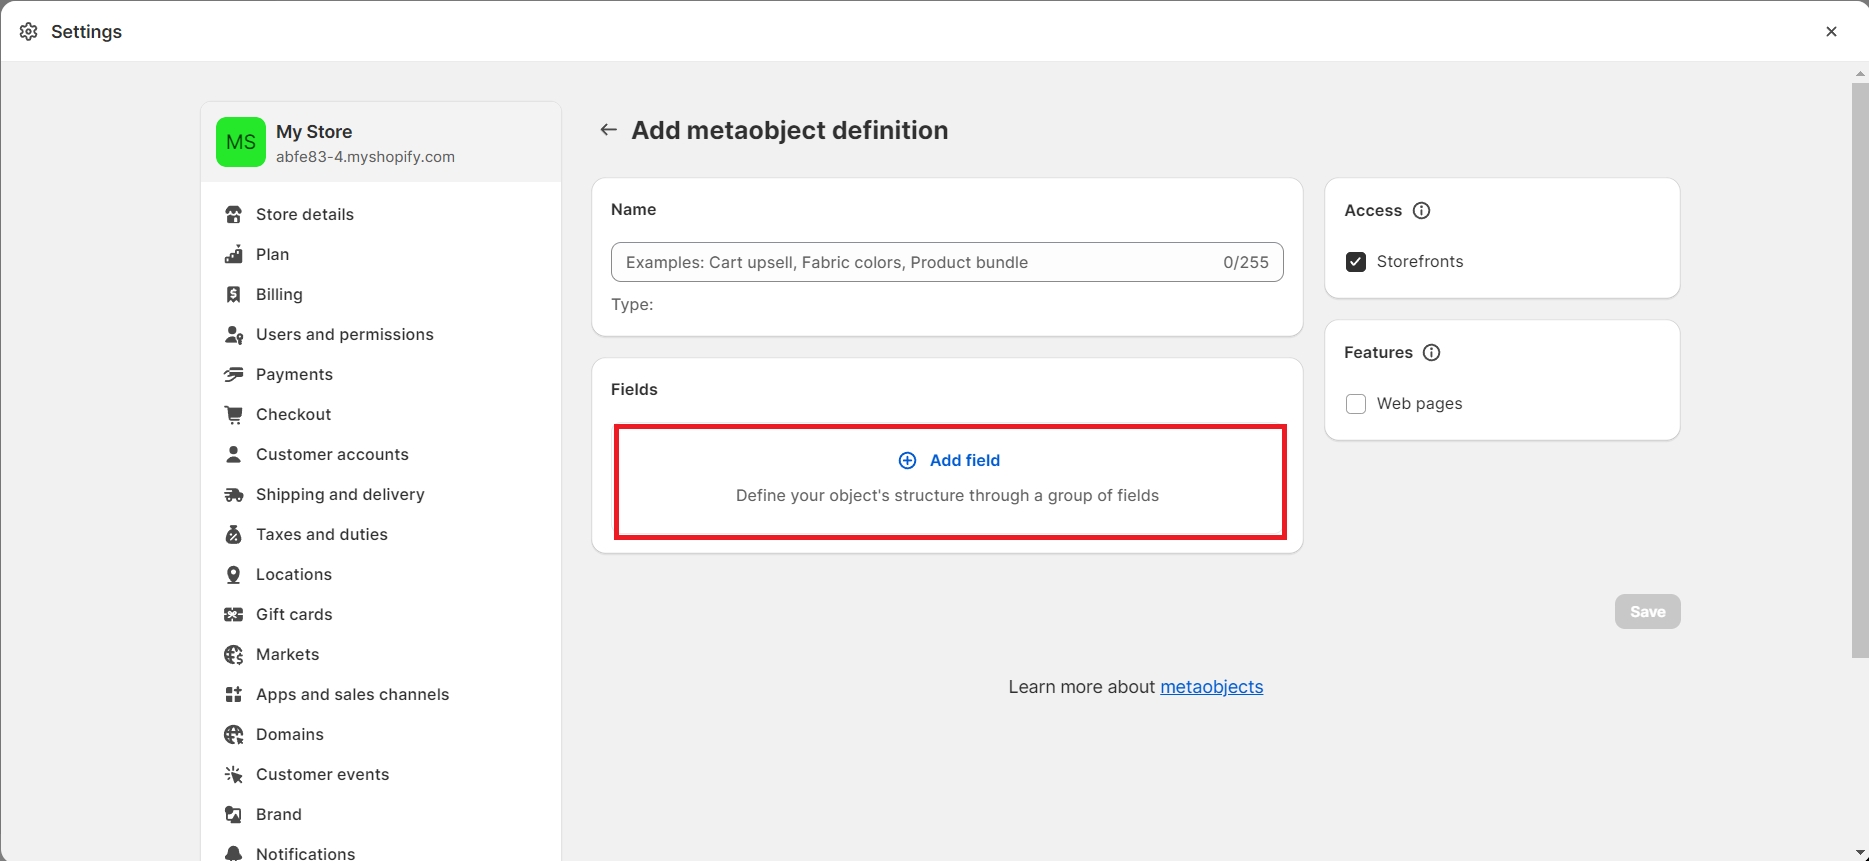Uncheck the Storefronts access checkbox
Screen dimensions: 1869x861
[1356, 262]
